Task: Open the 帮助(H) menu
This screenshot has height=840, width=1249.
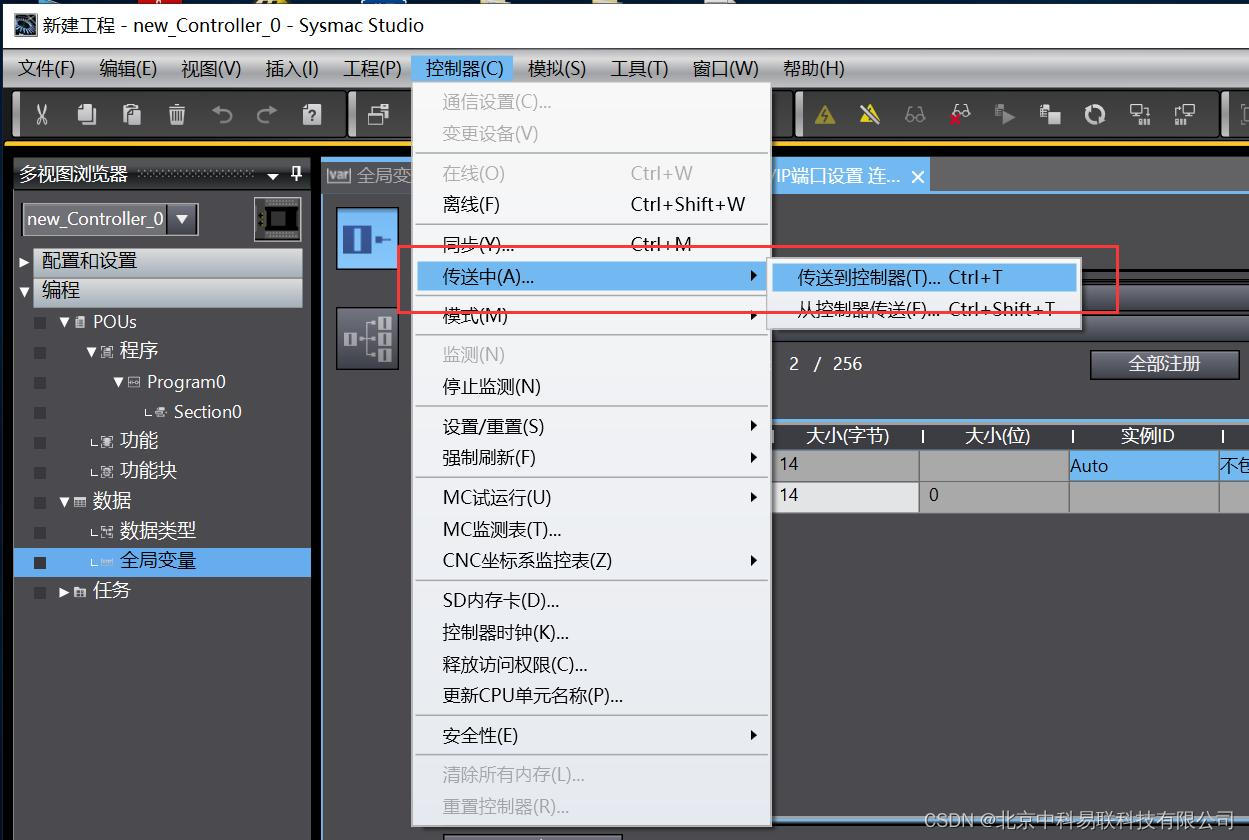Action: pos(813,68)
